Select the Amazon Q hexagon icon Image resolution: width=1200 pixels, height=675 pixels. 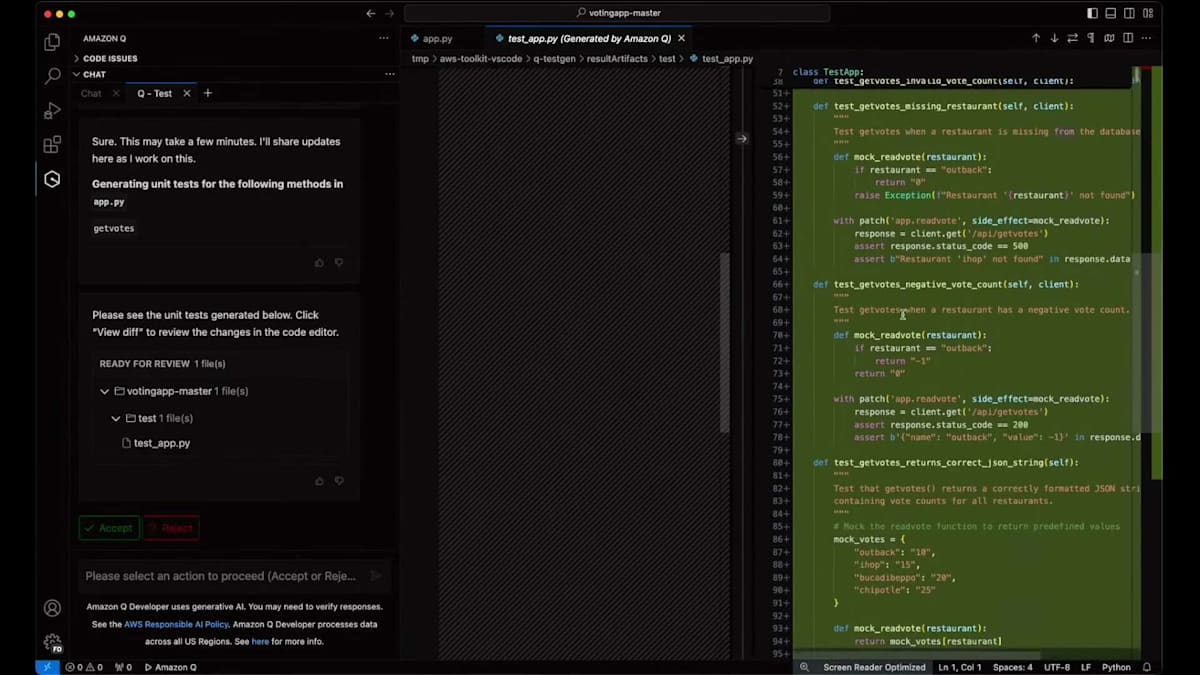pyautogui.click(x=52, y=179)
